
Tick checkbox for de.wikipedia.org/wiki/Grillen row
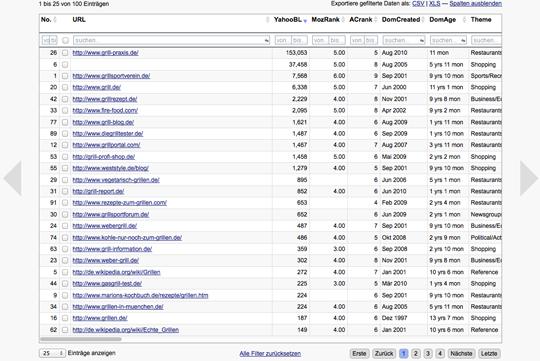tap(65, 272)
